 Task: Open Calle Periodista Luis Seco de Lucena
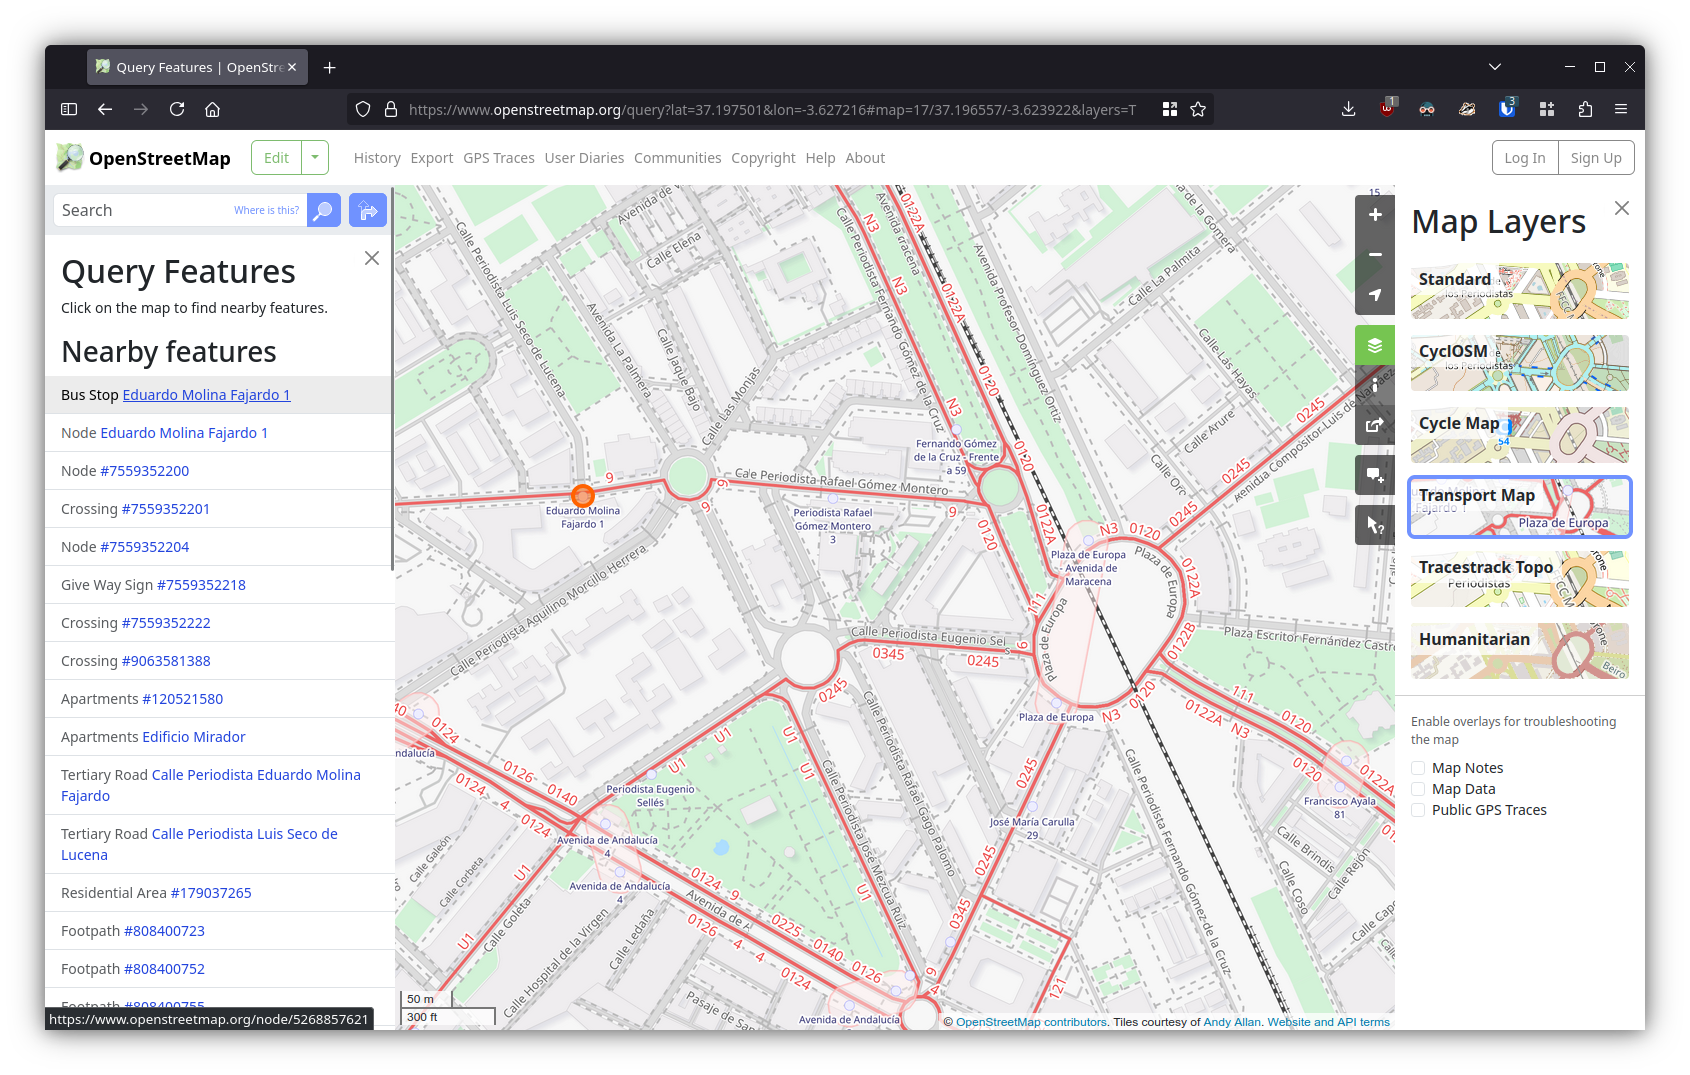(x=199, y=844)
